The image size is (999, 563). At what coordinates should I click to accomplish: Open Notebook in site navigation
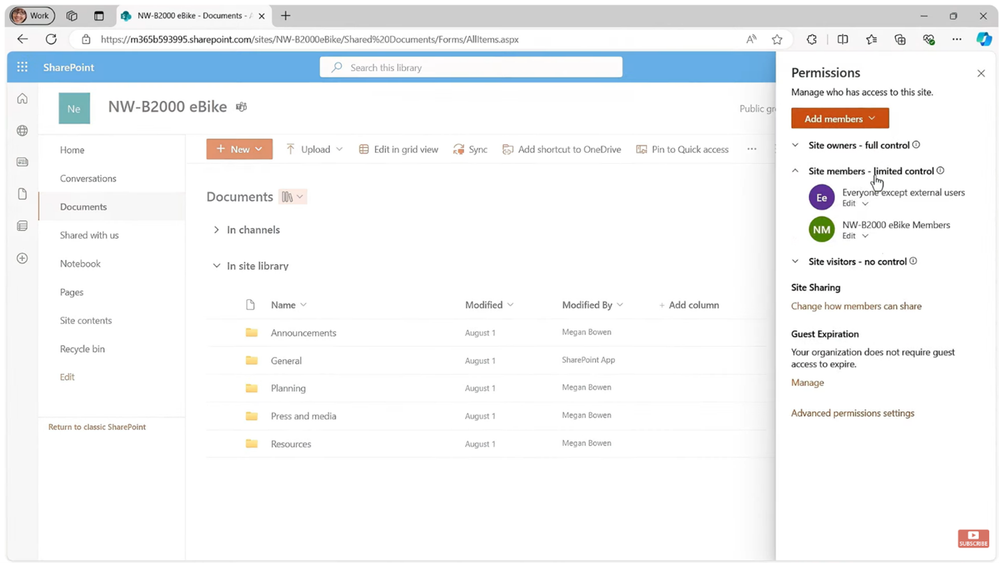click(x=80, y=264)
